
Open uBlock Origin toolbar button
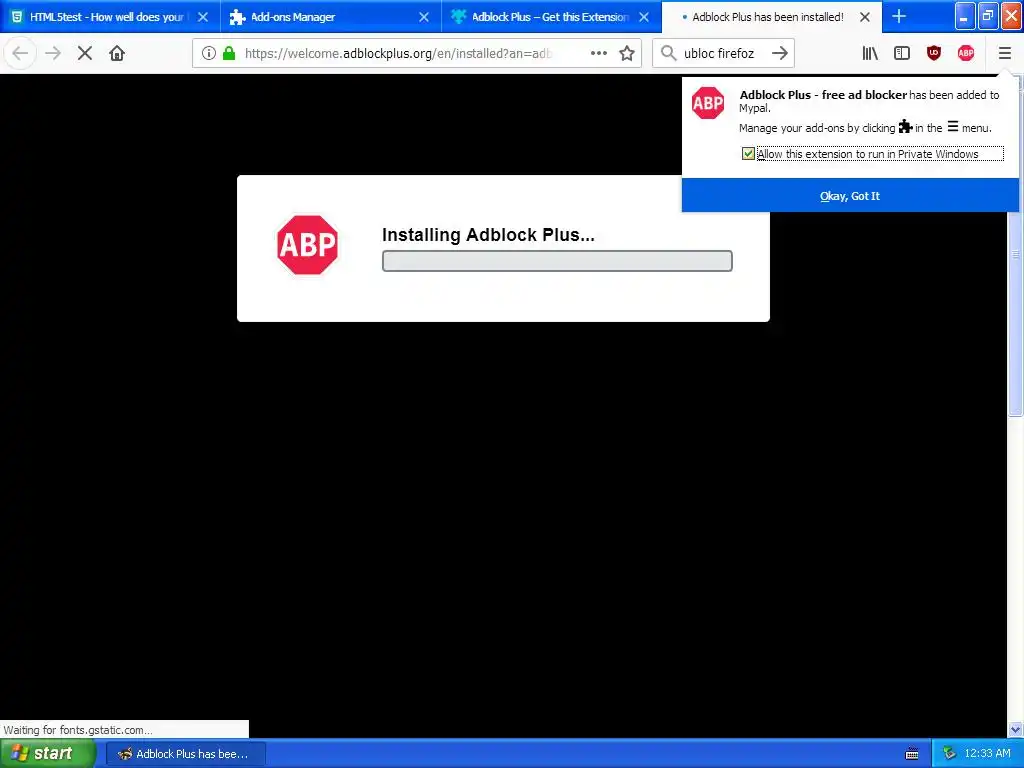pyautogui.click(x=934, y=53)
